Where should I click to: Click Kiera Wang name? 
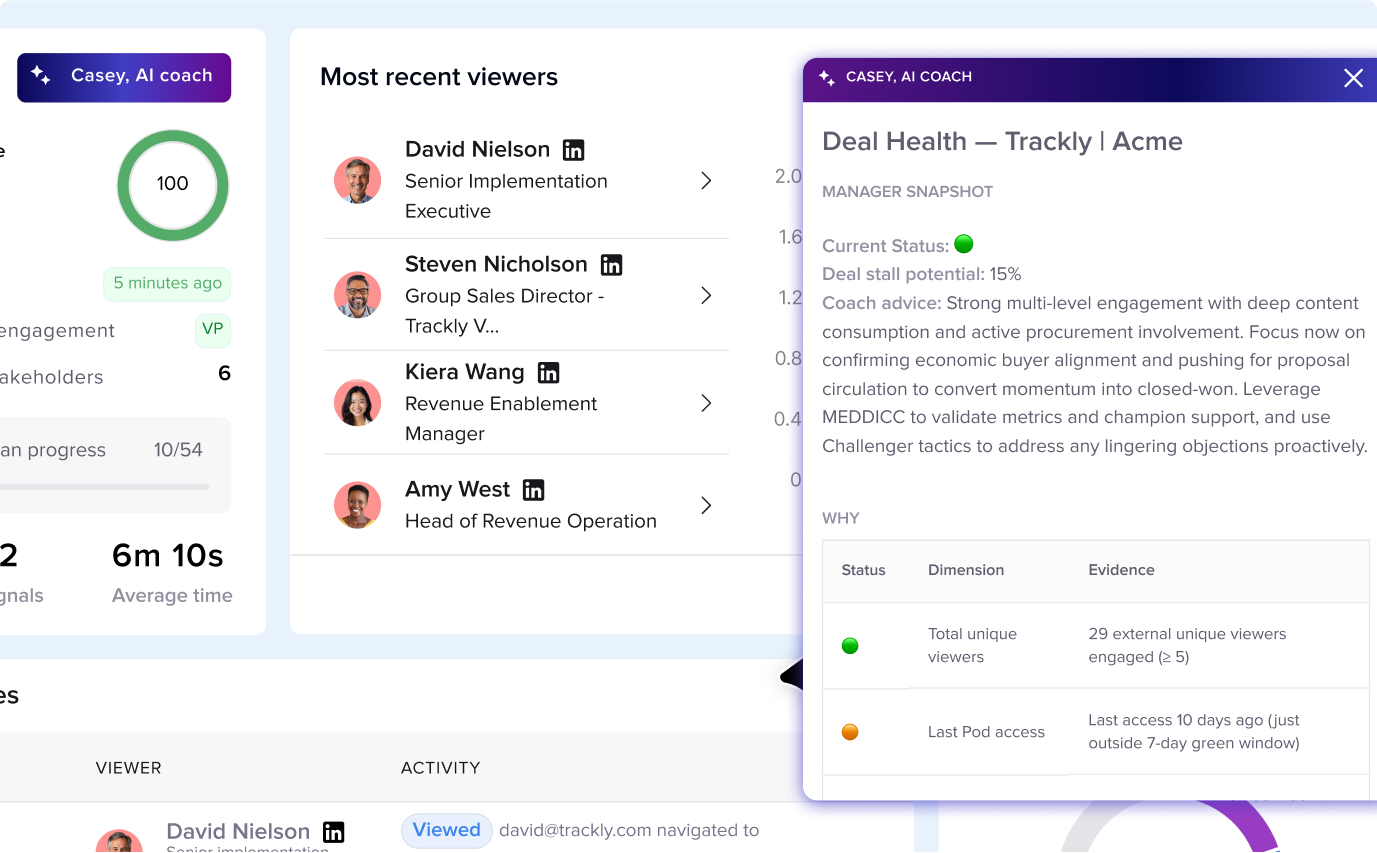pos(464,372)
